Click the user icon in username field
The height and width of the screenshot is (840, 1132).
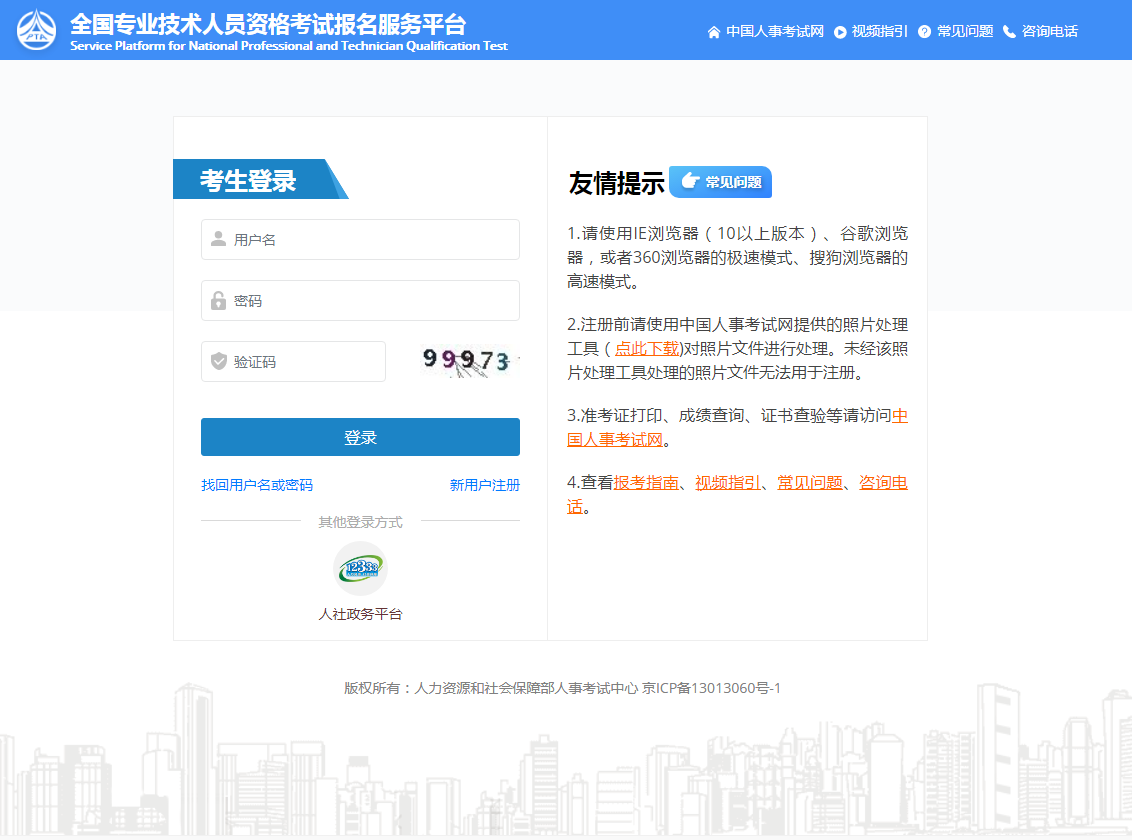click(218, 239)
